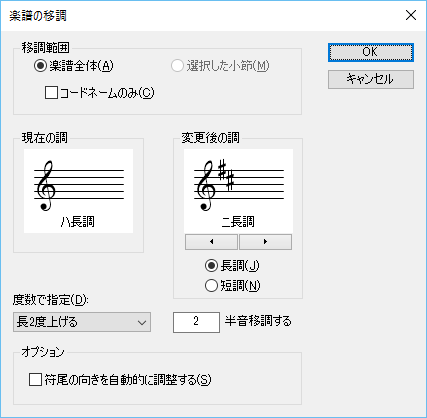Click the ハ長調 key name label
This screenshot has width=427, height=418.
[x=78, y=222]
